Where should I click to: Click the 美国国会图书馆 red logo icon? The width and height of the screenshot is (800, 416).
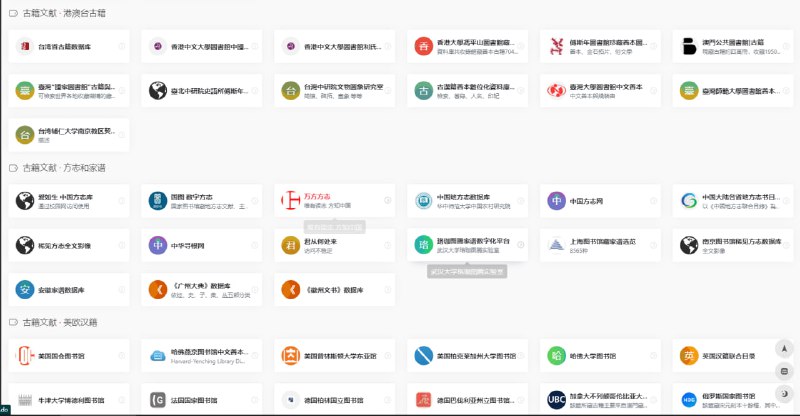click(25, 356)
